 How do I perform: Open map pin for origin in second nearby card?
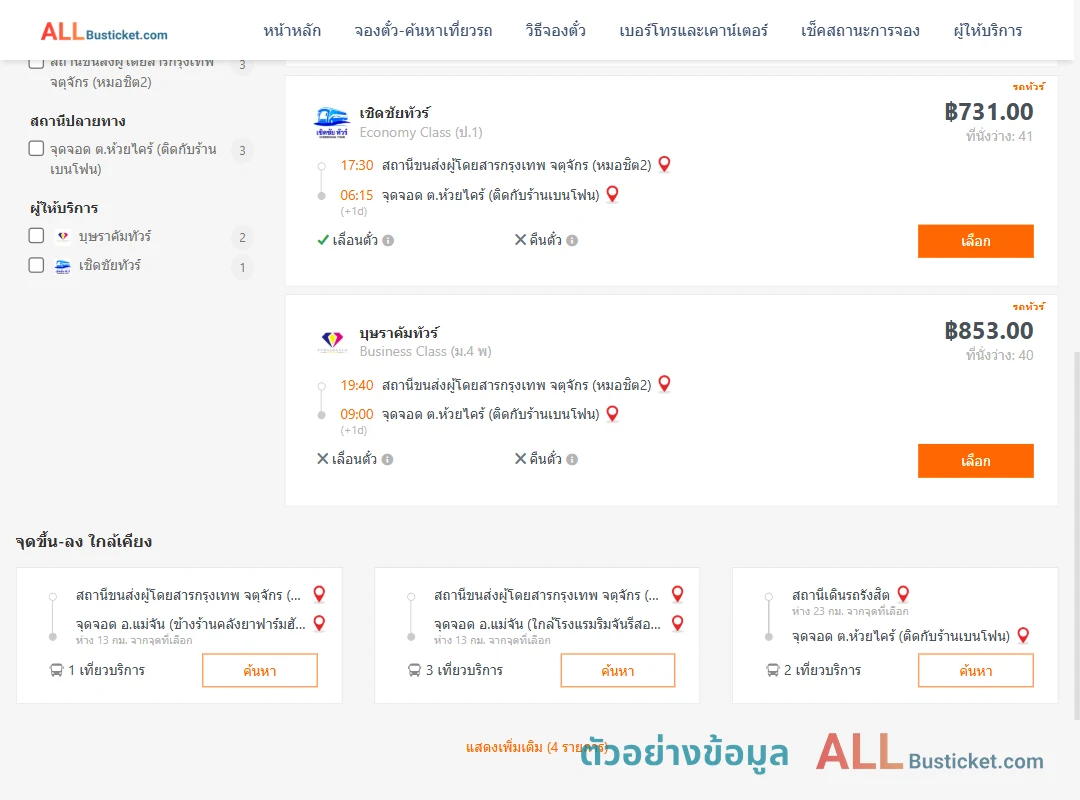click(677, 594)
